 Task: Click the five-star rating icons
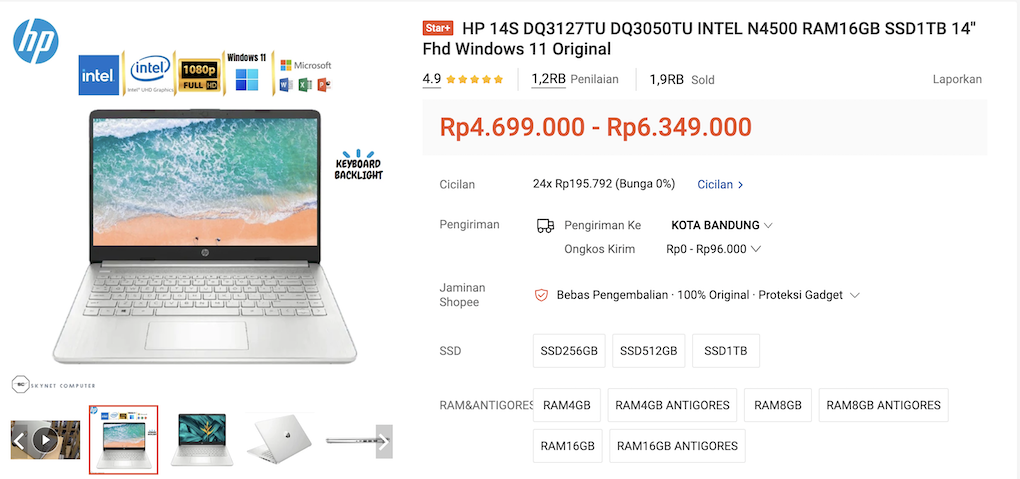click(480, 80)
